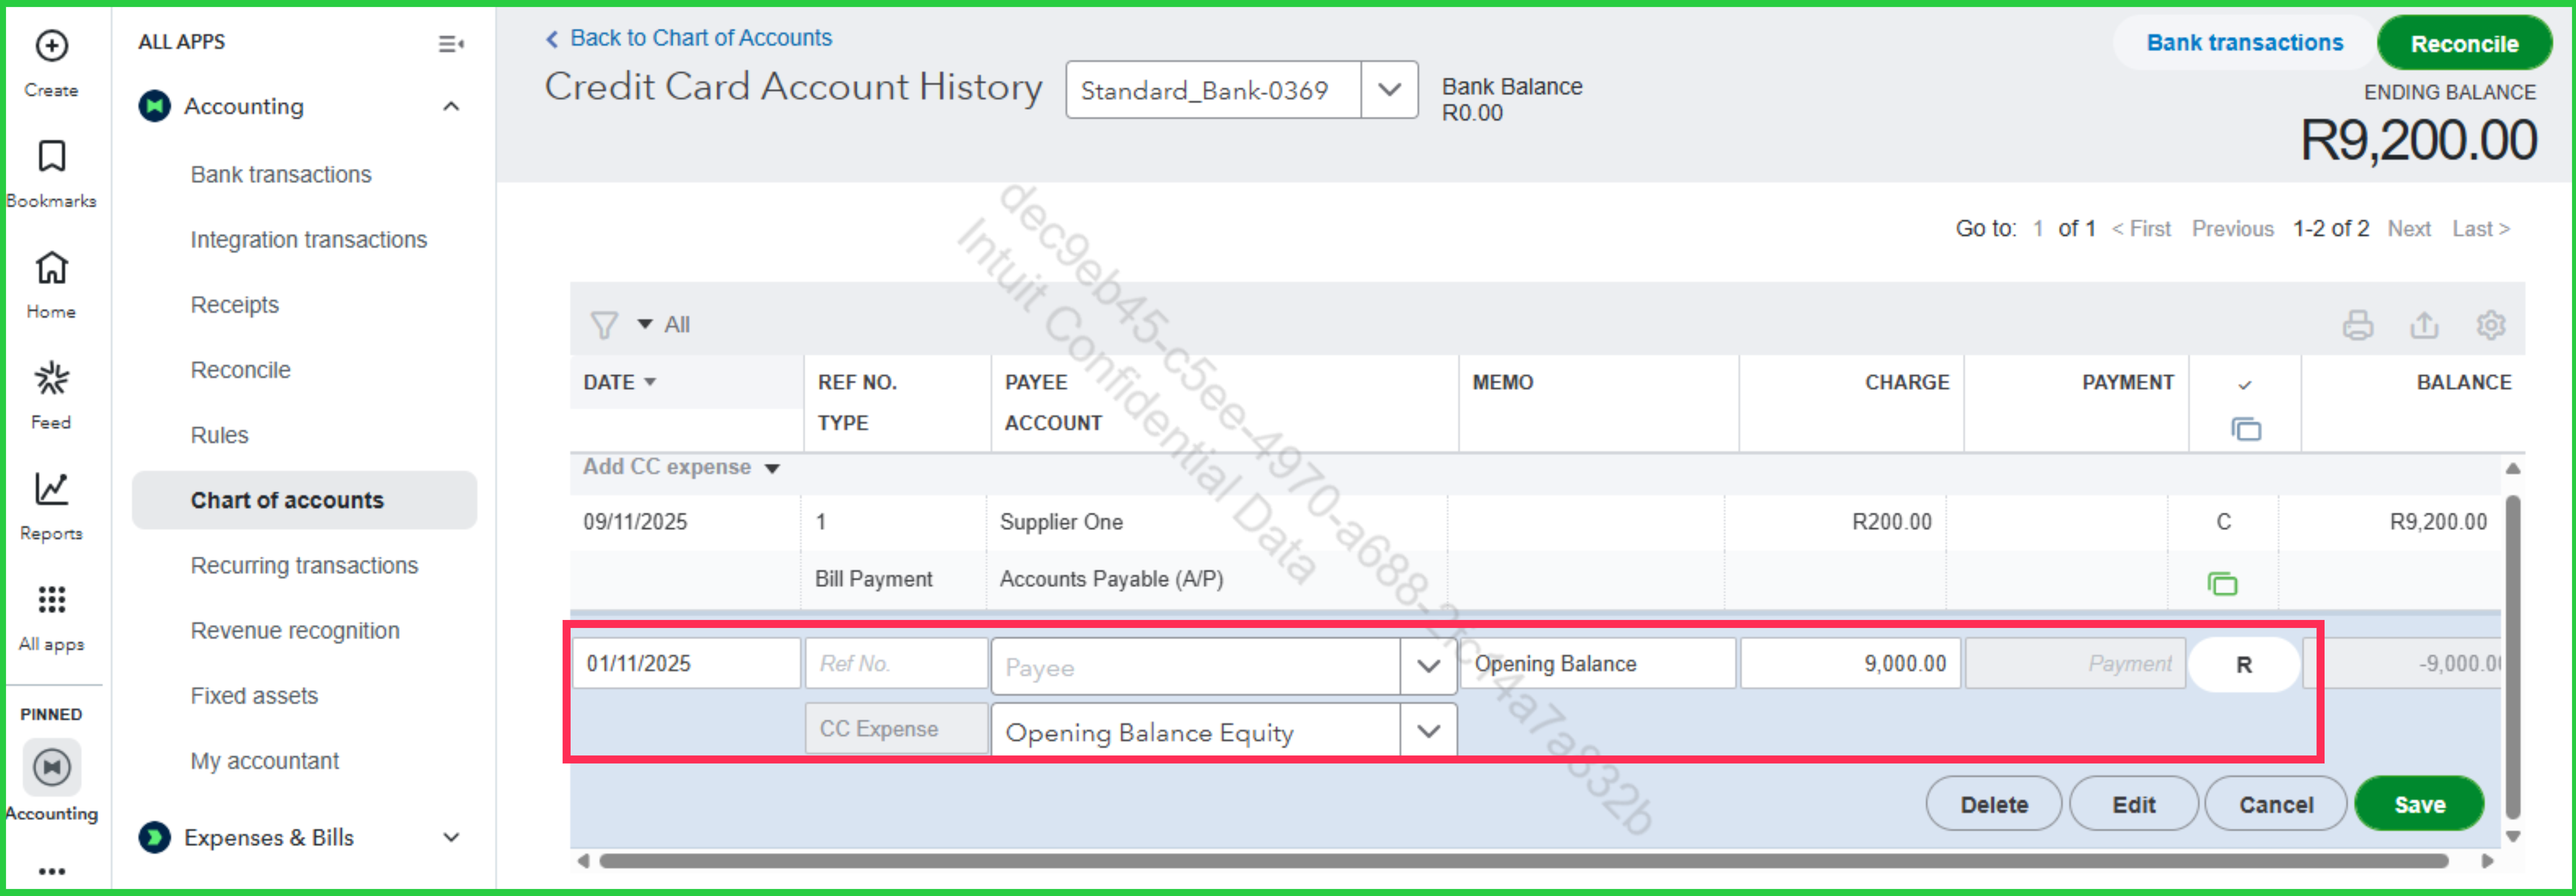Open the Bookmarks icon
The width and height of the screenshot is (2576, 896).
[x=51, y=157]
